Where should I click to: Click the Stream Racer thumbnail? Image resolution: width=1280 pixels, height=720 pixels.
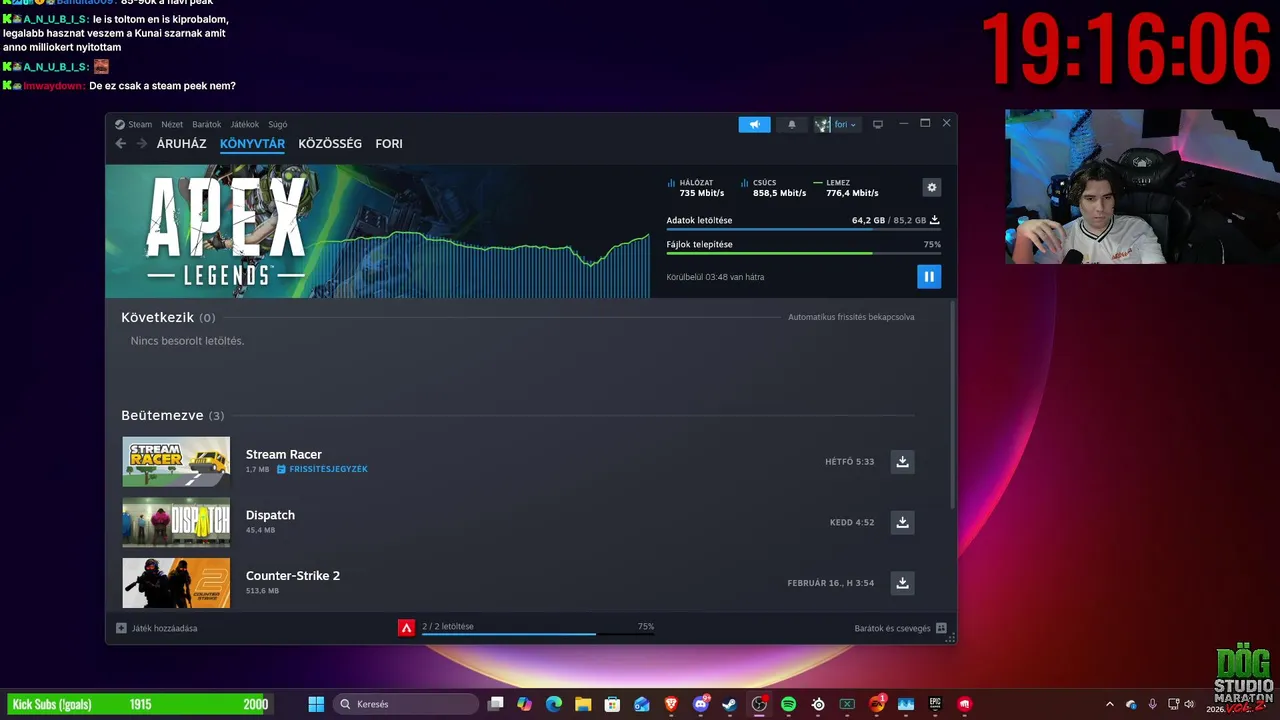pyautogui.click(x=176, y=462)
